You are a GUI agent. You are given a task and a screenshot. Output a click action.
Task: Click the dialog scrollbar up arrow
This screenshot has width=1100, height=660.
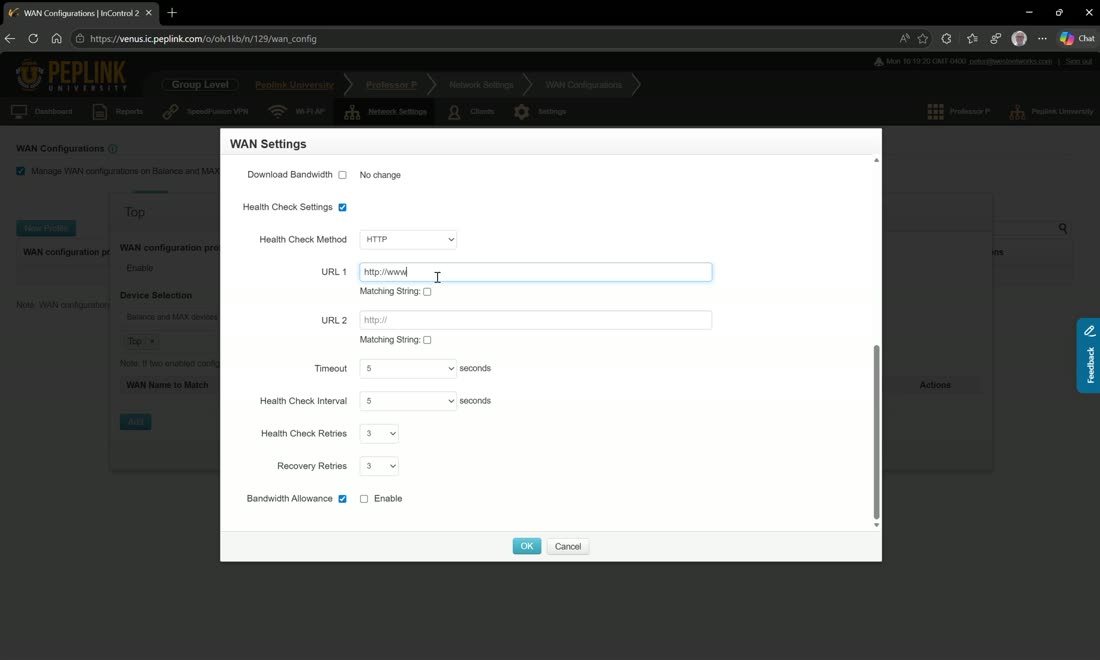(876, 161)
